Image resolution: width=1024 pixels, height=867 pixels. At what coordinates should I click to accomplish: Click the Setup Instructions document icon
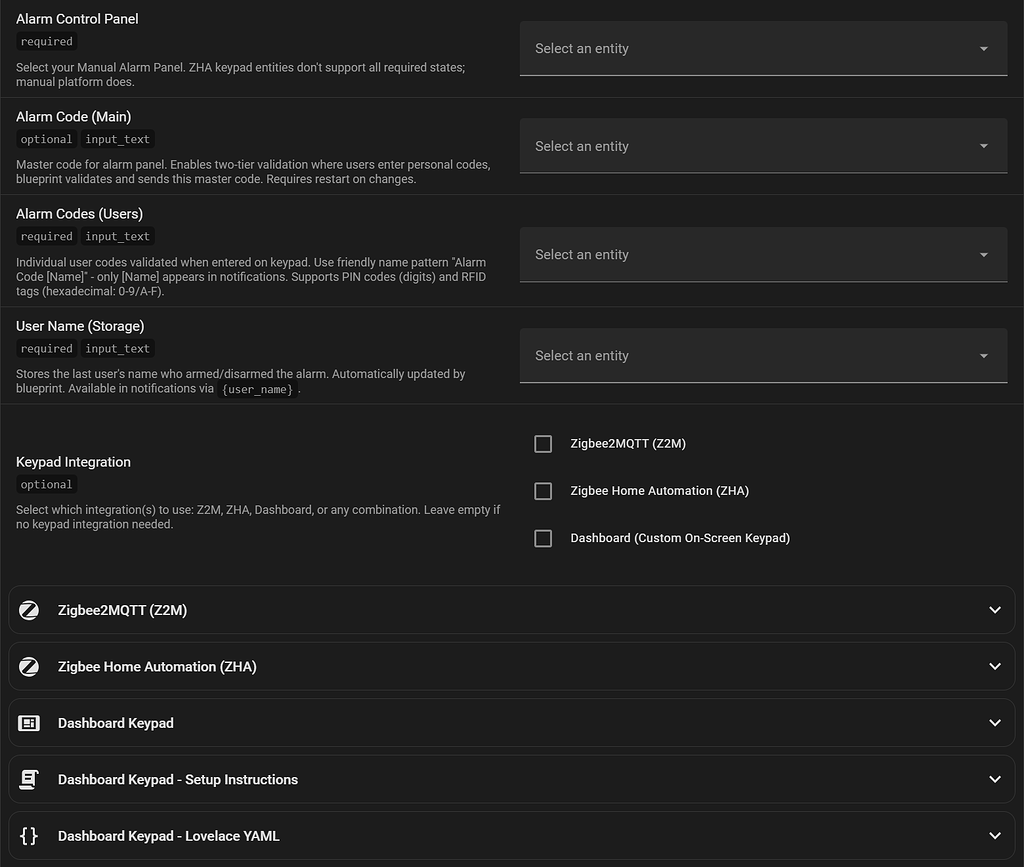click(x=29, y=779)
